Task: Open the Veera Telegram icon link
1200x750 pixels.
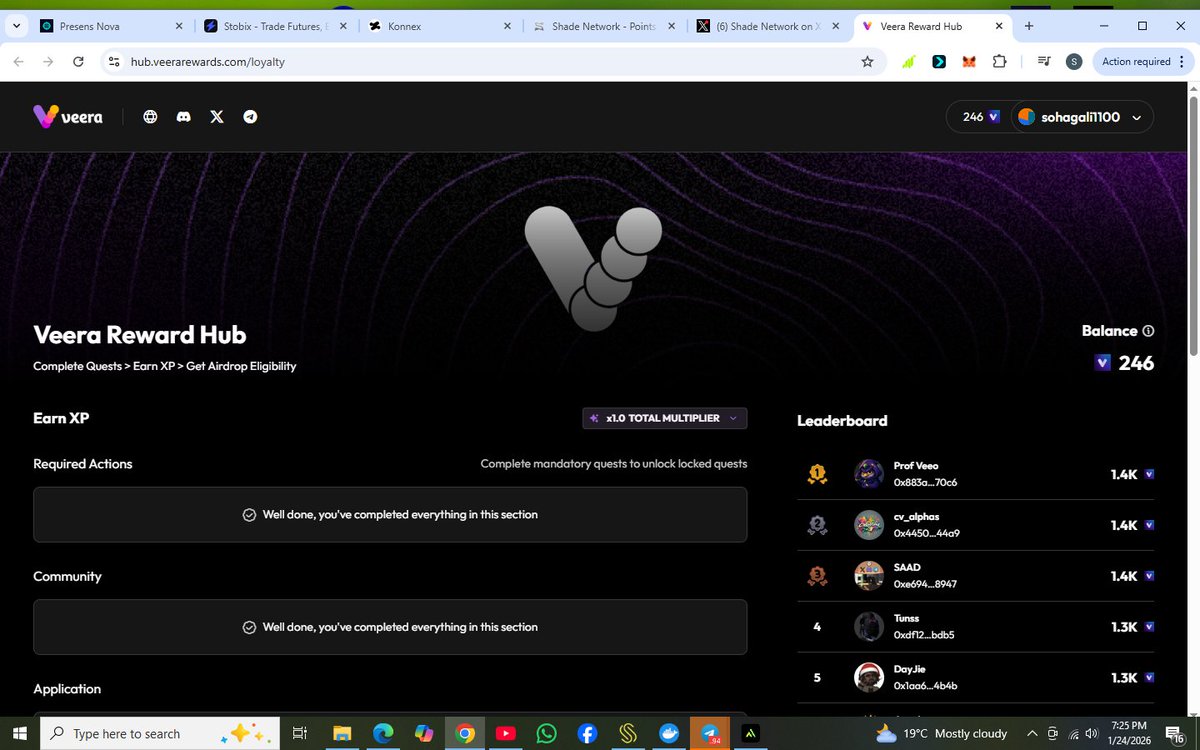Action: [250, 117]
